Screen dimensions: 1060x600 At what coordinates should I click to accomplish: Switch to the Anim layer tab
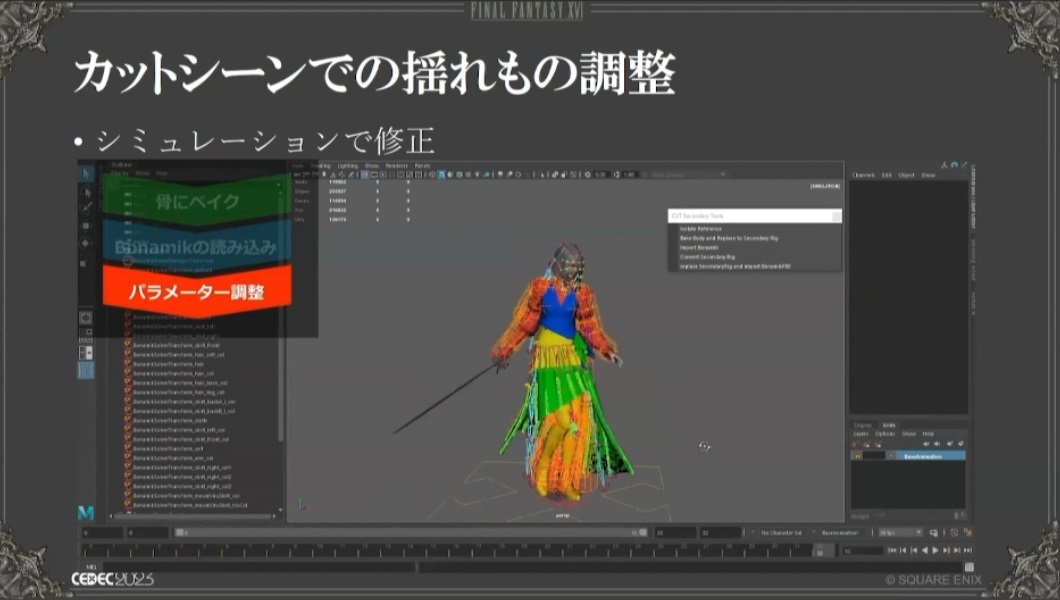pos(889,425)
